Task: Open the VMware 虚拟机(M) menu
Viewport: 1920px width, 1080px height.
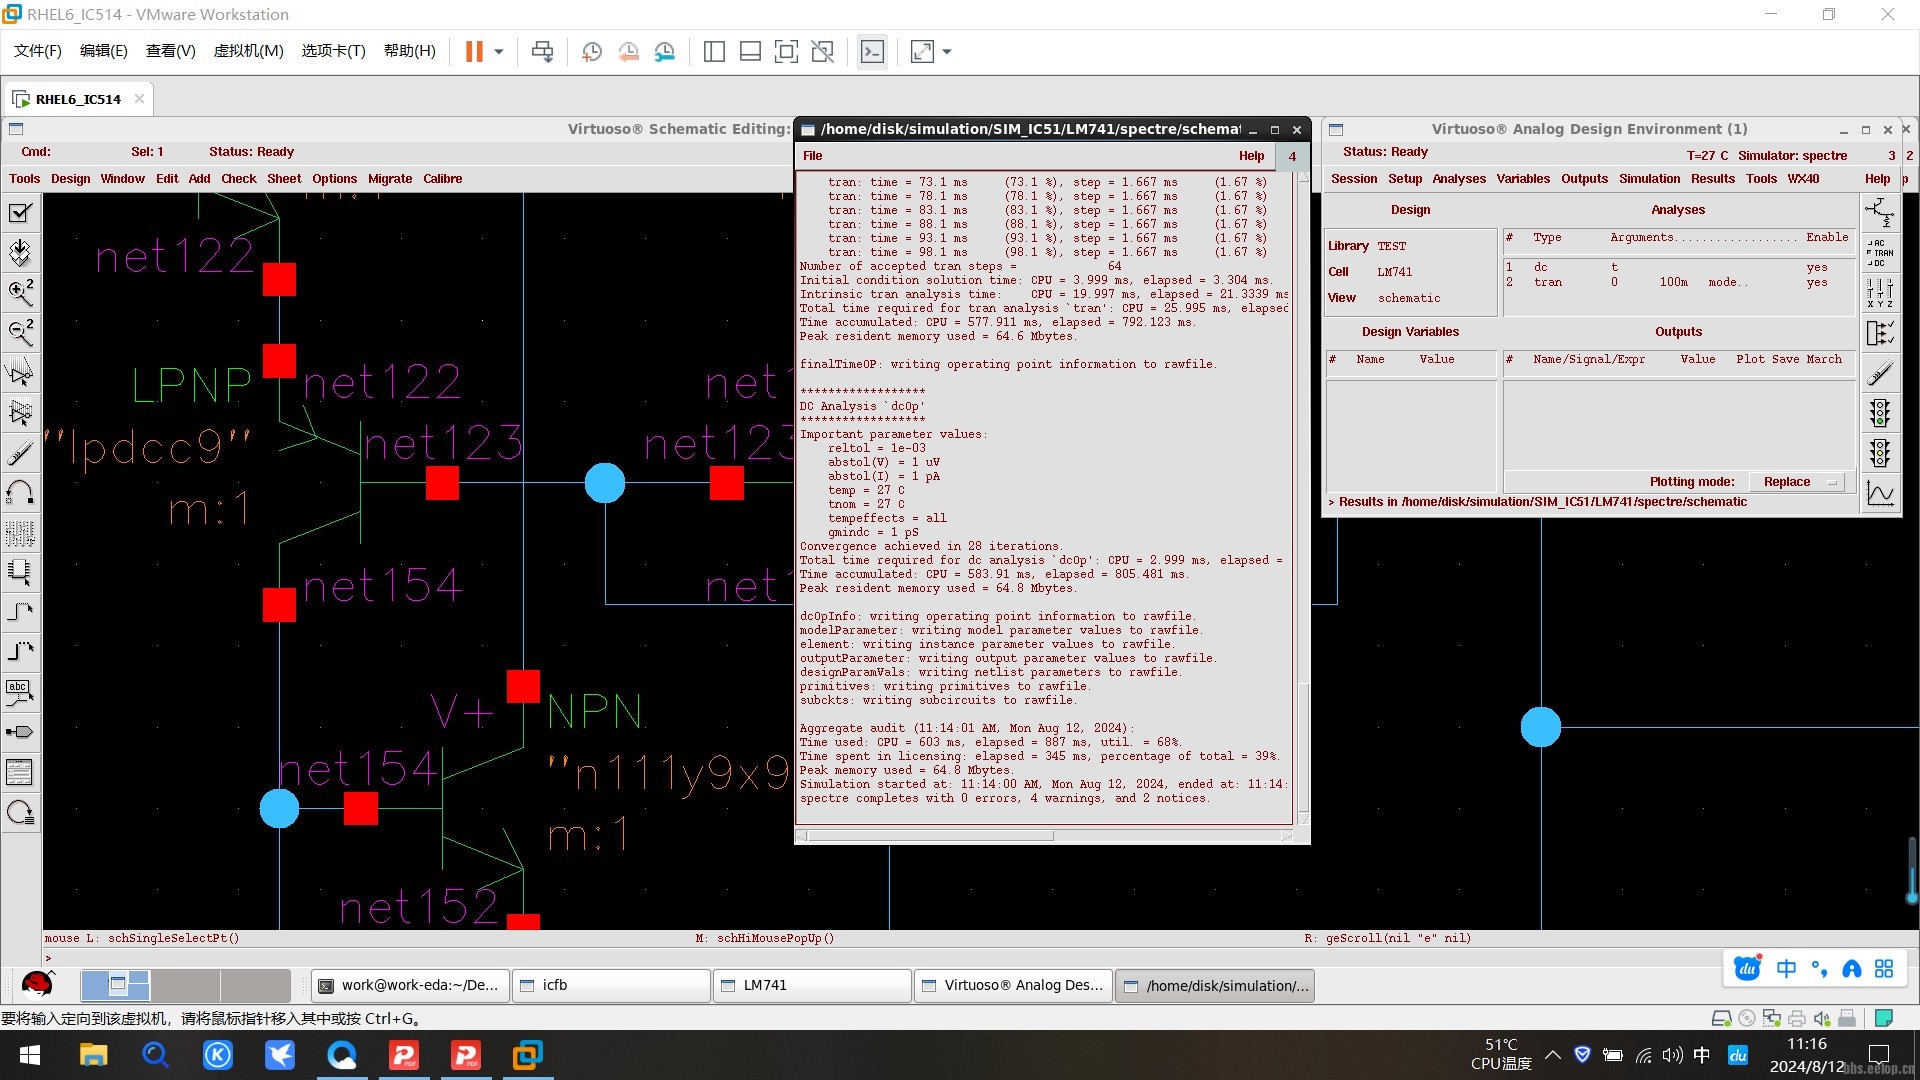Action: click(248, 51)
